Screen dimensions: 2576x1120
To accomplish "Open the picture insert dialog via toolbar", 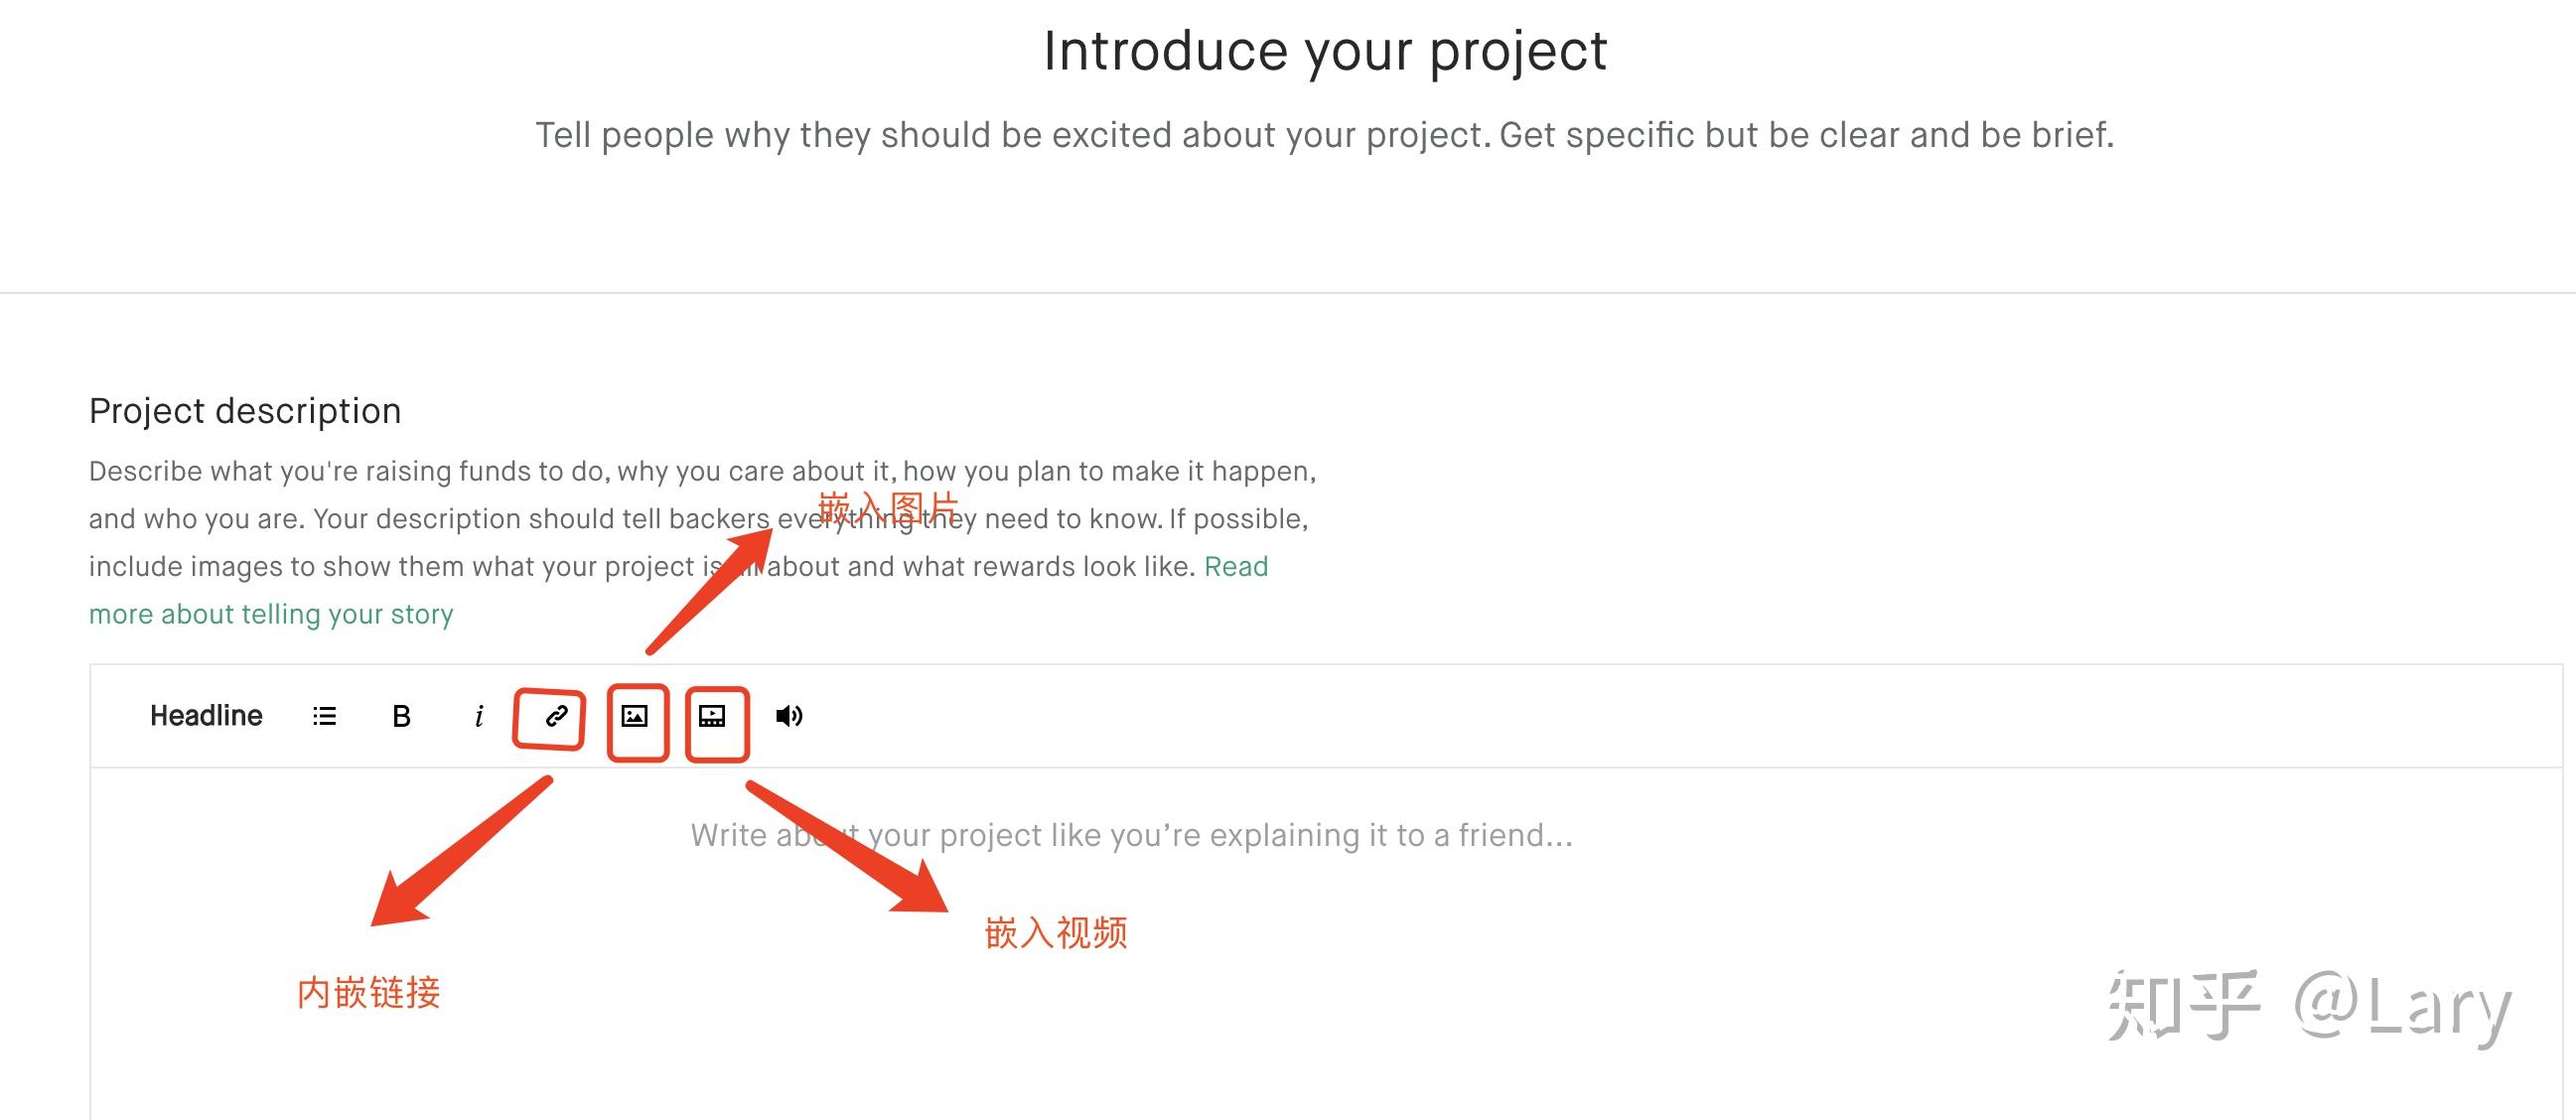I will (x=637, y=716).
